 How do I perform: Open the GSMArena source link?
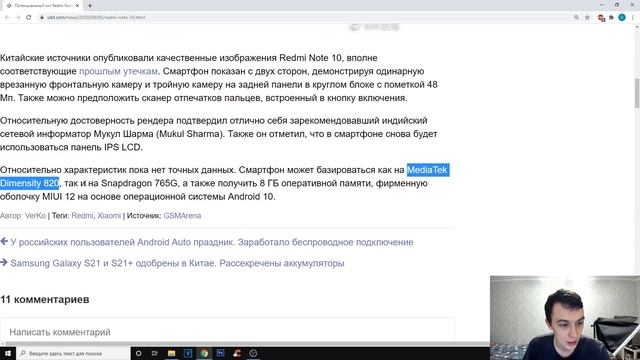tap(182, 216)
